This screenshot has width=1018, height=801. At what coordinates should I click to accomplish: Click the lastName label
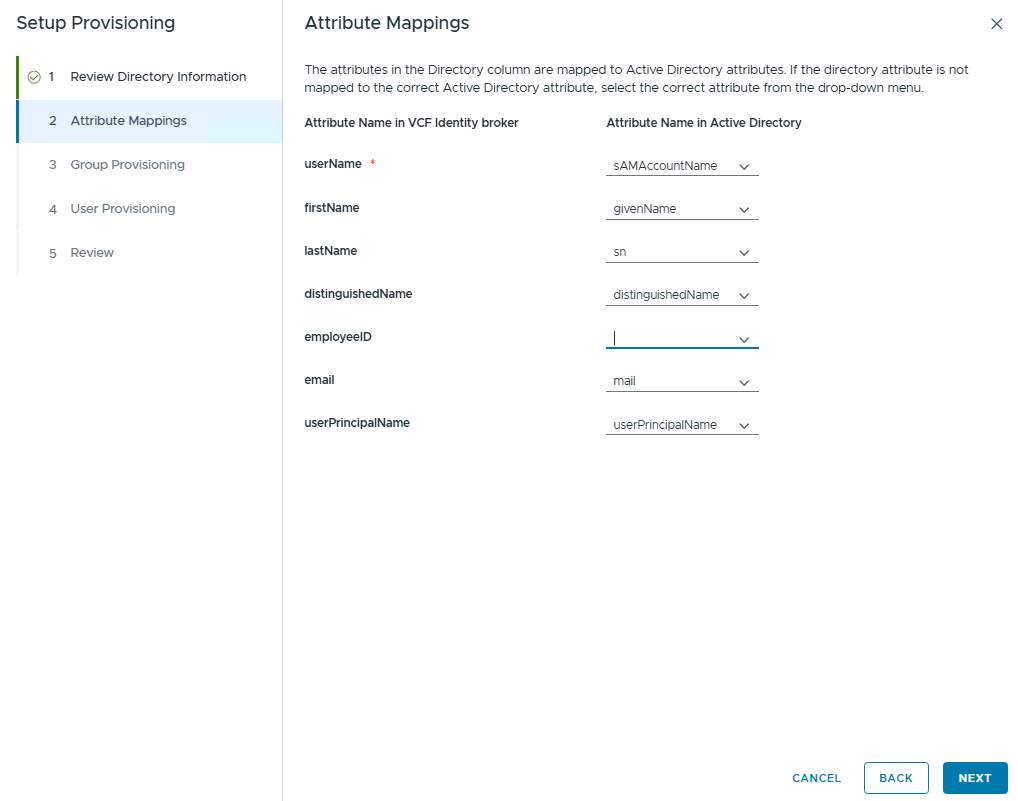point(330,251)
